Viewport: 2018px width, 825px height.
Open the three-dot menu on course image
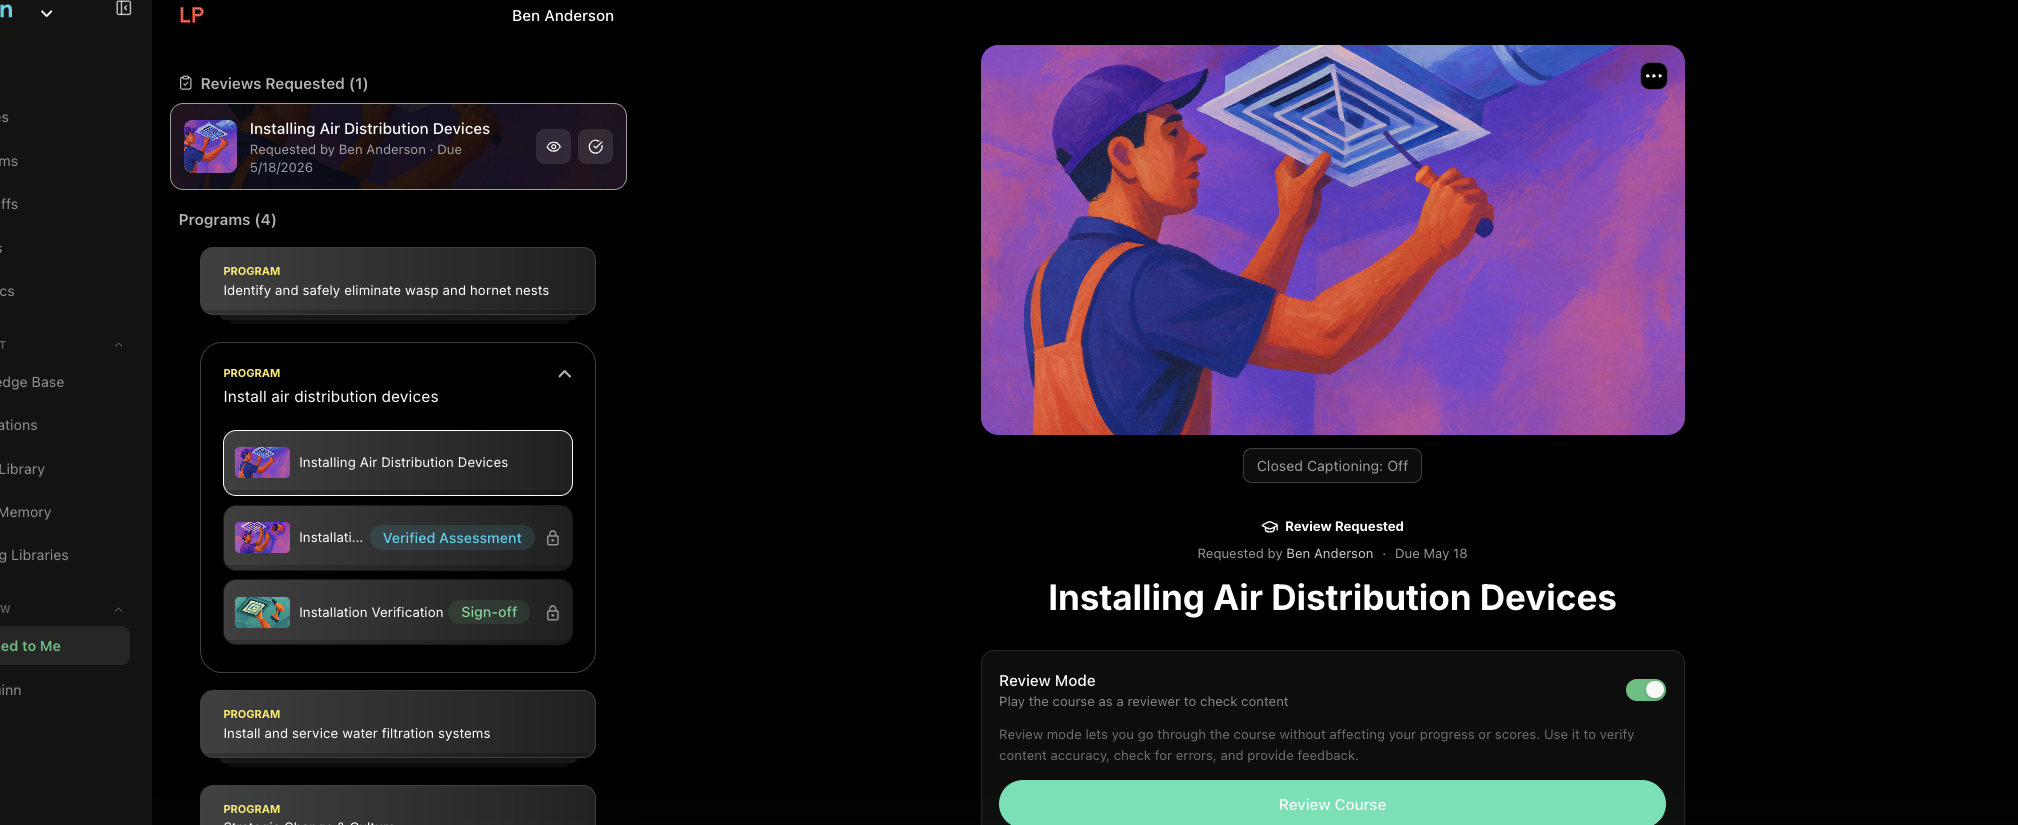pos(1654,76)
